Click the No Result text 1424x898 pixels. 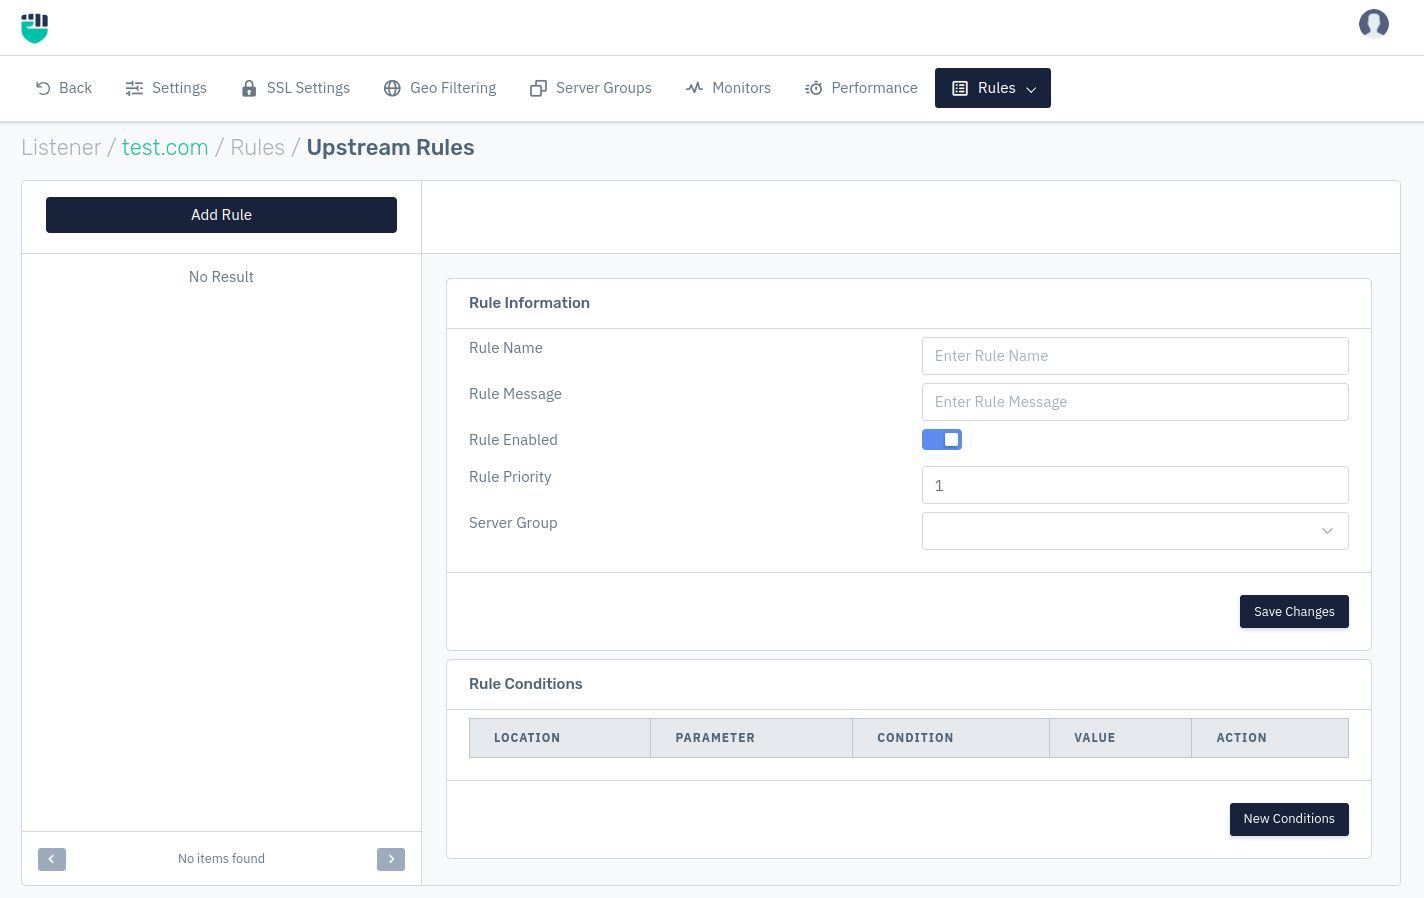[x=221, y=277]
